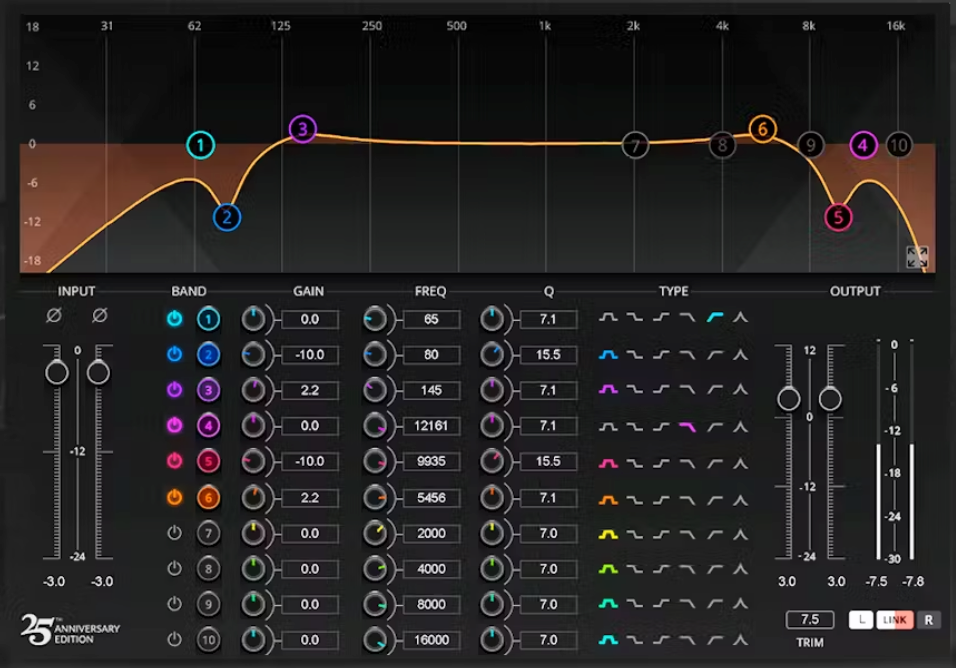The height and width of the screenshot is (668, 956).
Task: Click the highlighted cyan high-pass icon in band 1
Action: (x=715, y=318)
